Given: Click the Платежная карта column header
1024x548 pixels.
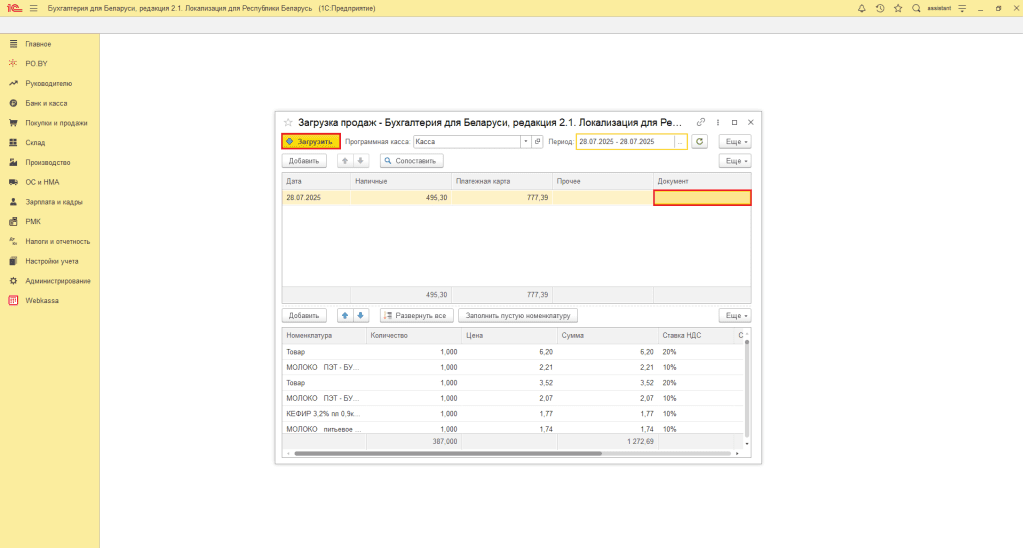Looking at the screenshot, I should pyautogui.click(x=502, y=181).
